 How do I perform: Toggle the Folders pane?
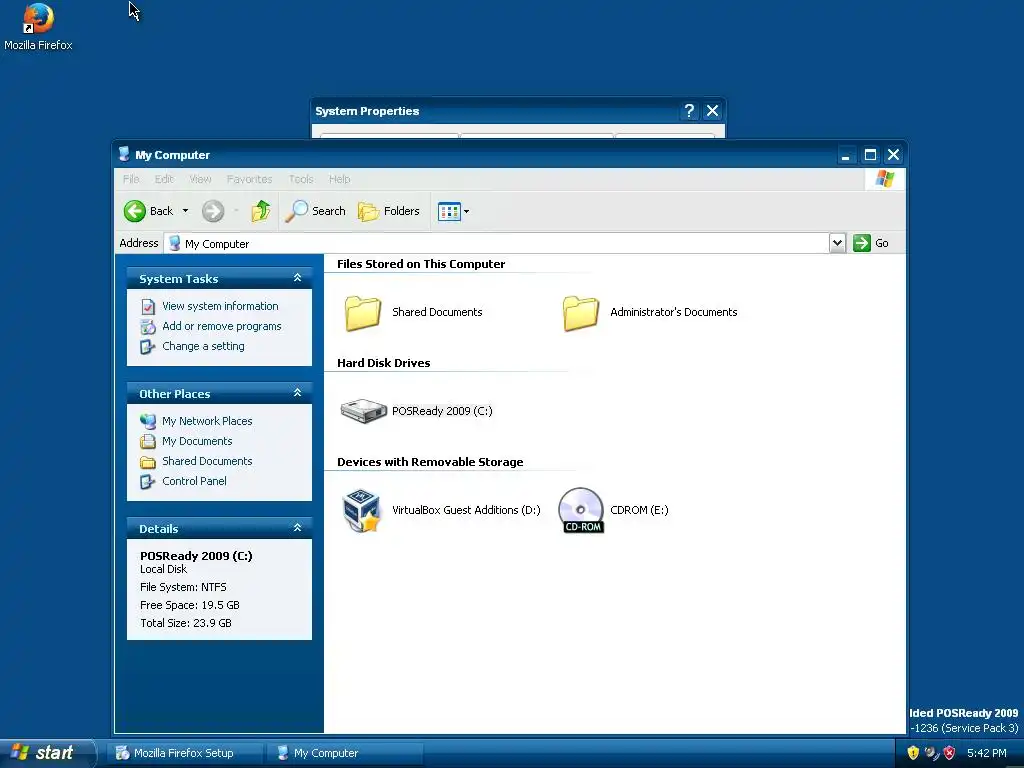[389, 211]
